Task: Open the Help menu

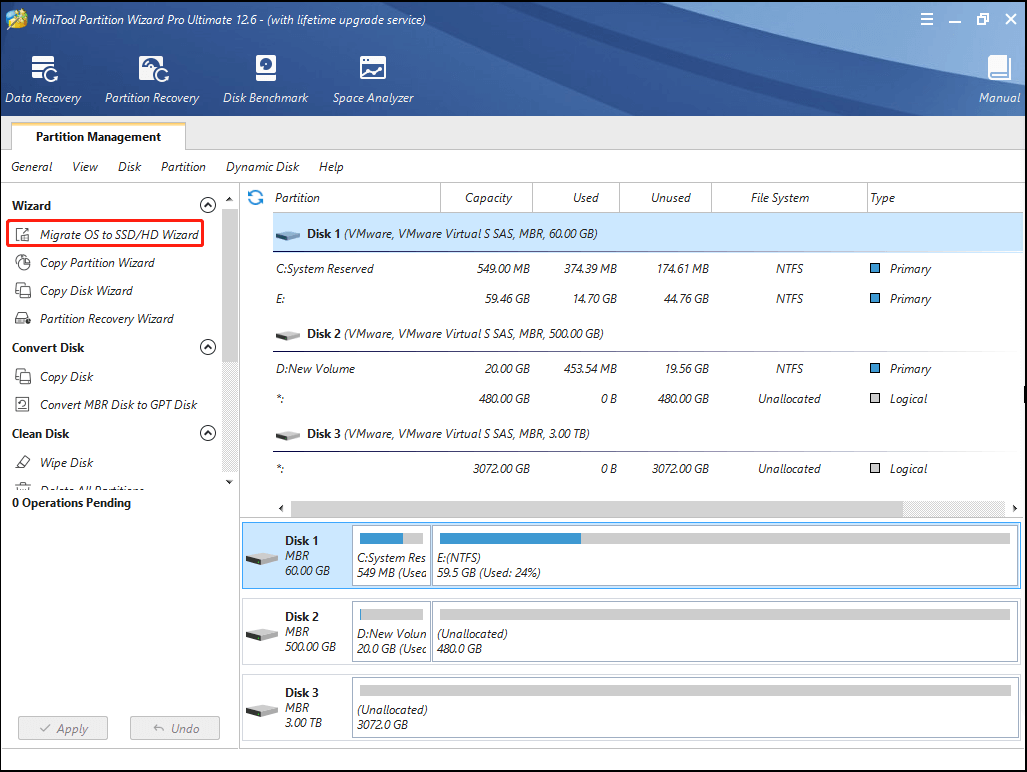Action: click(x=331, y=167)
